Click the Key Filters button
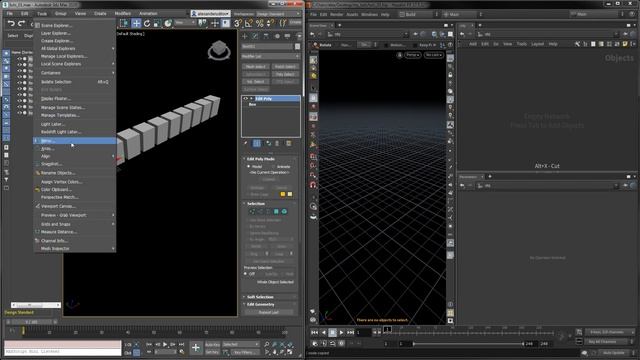640x360 pixels. click(244, 352)
